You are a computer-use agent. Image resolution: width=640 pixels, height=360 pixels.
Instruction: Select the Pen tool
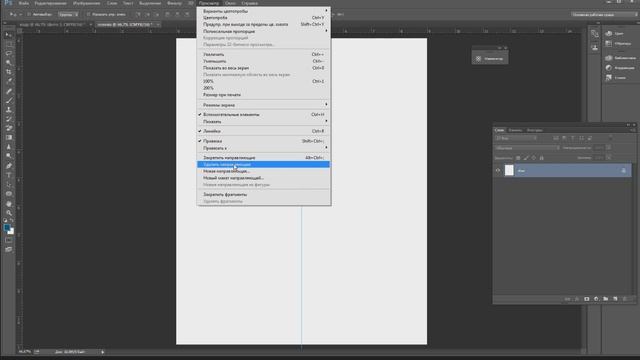tap(9, 166)
